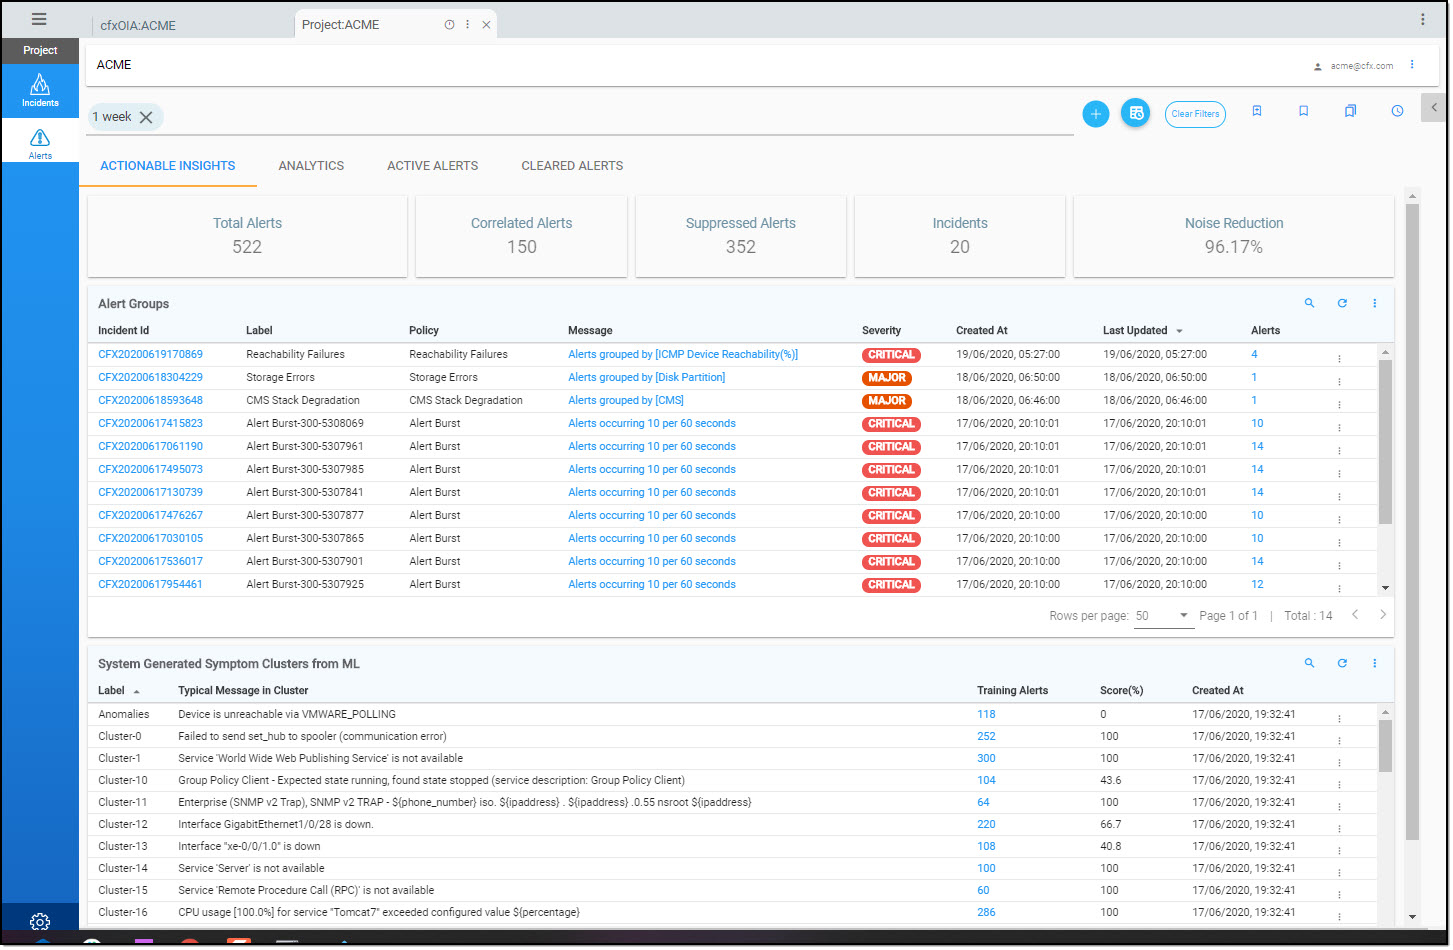
Task: Open the clock time range icon
Action: (1397, 111)
